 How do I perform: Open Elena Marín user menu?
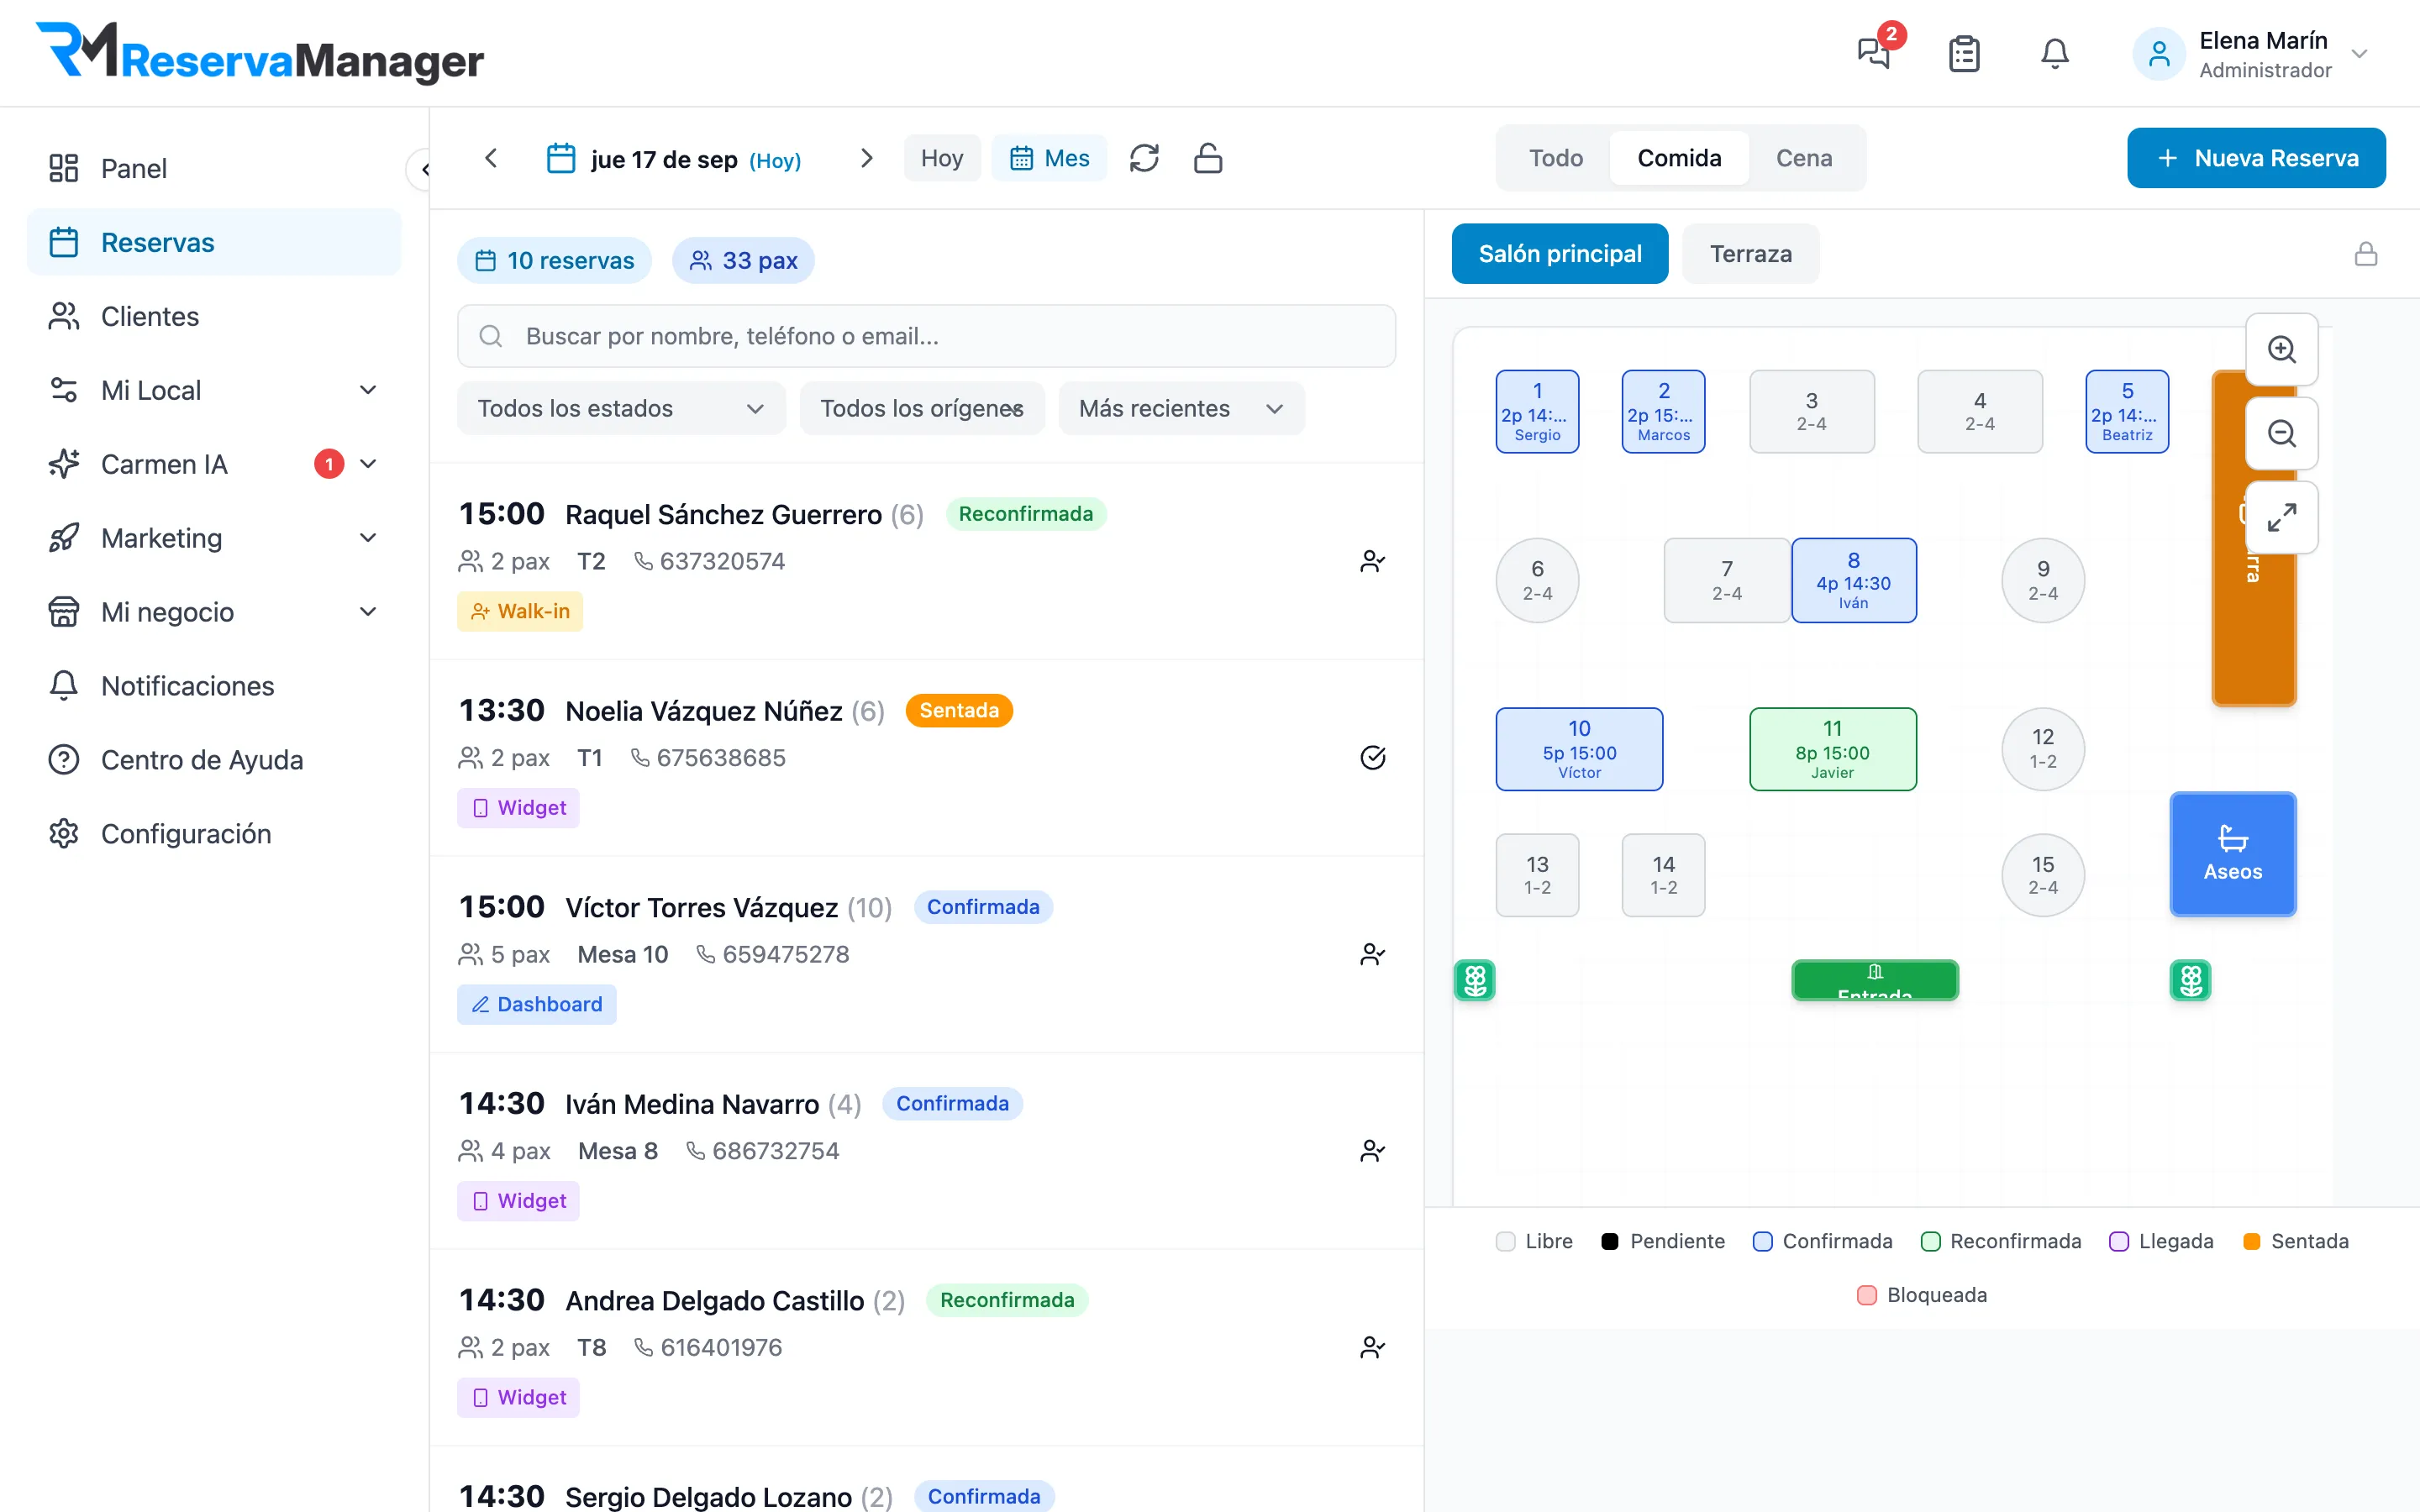coord(2250,54)
